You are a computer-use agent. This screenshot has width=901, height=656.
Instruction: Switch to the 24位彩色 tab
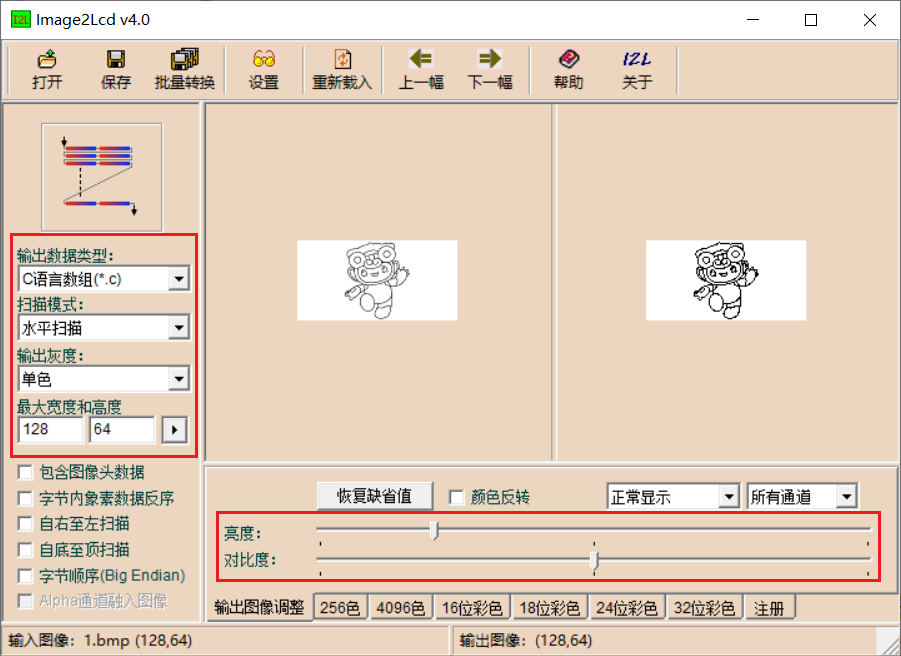coord(627,608)
